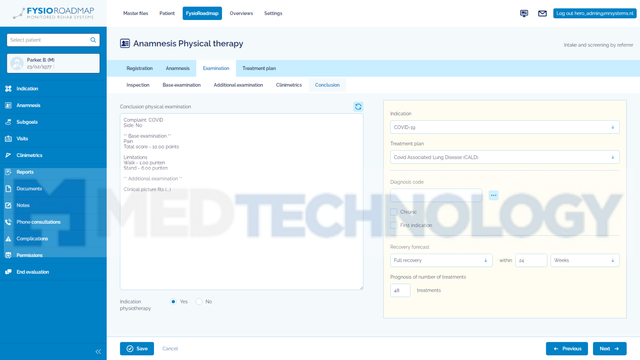Switch to the Treatment plan tab
The image size is (640, 360).
click(x=259, y=68)
